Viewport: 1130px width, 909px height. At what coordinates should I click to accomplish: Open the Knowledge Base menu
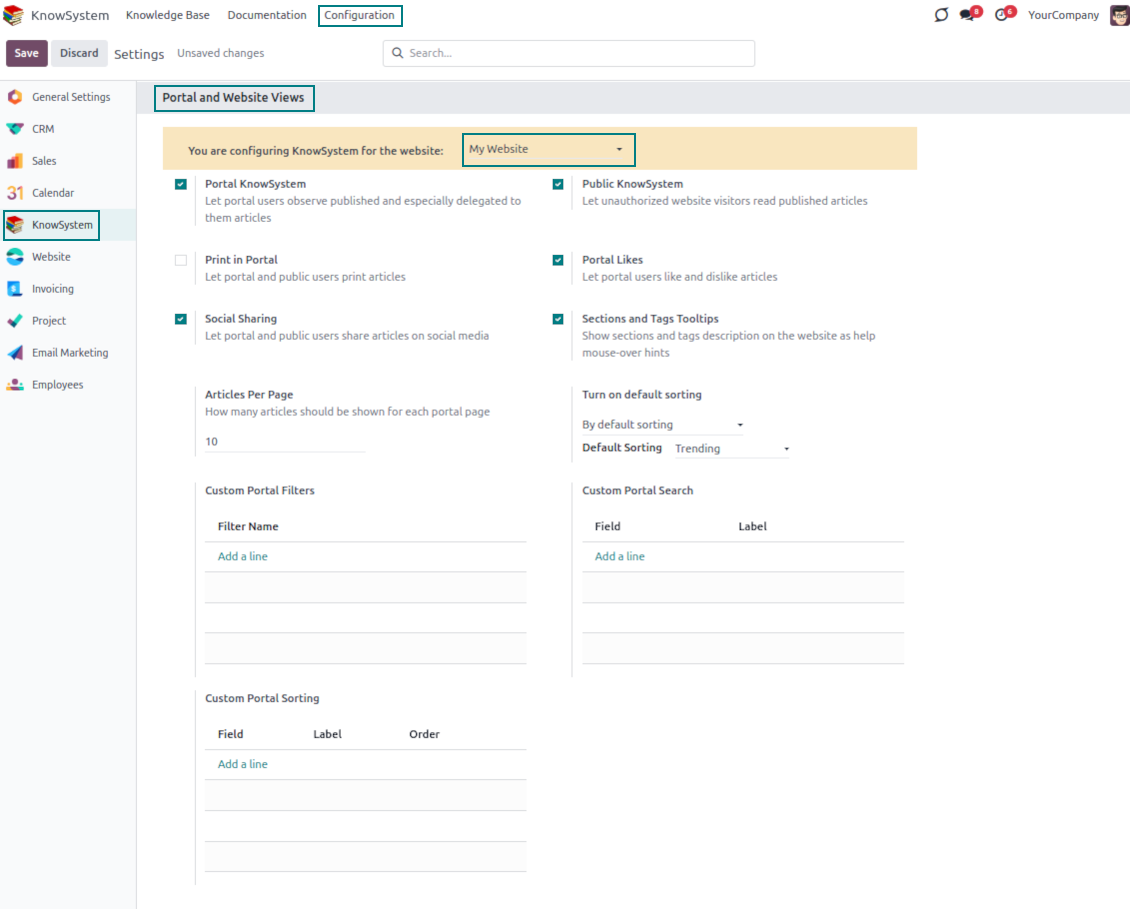tap(166, 15)
